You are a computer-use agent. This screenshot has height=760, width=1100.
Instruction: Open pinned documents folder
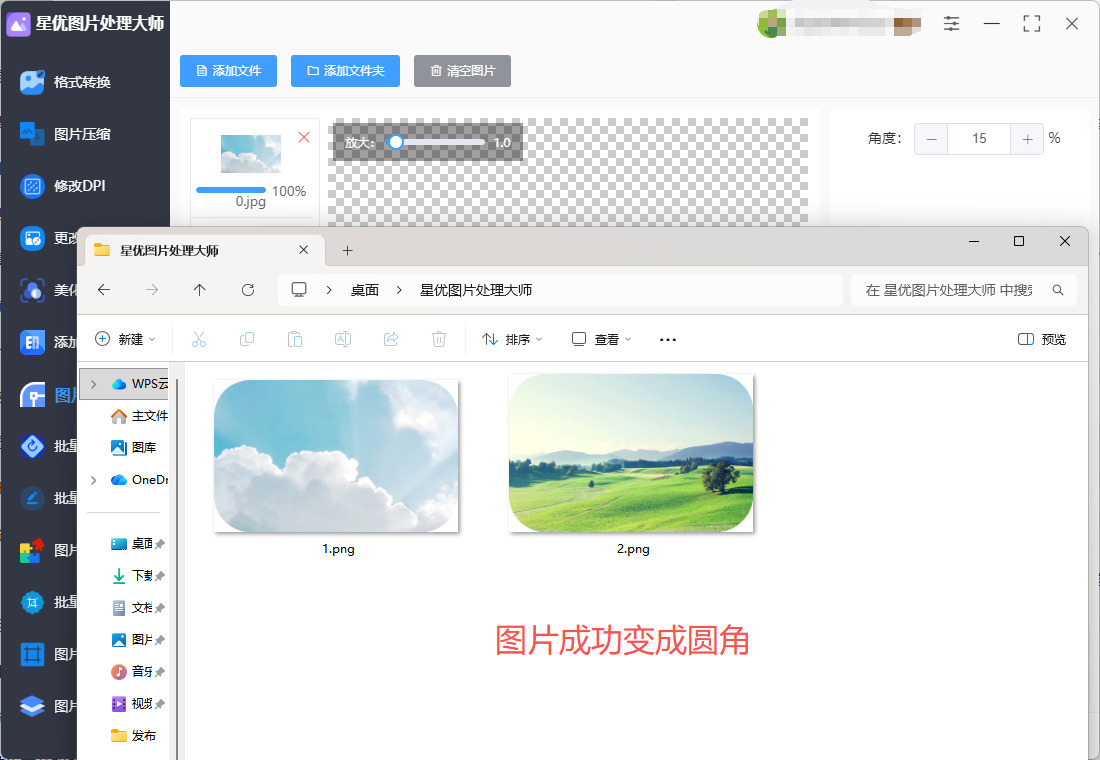138,608
